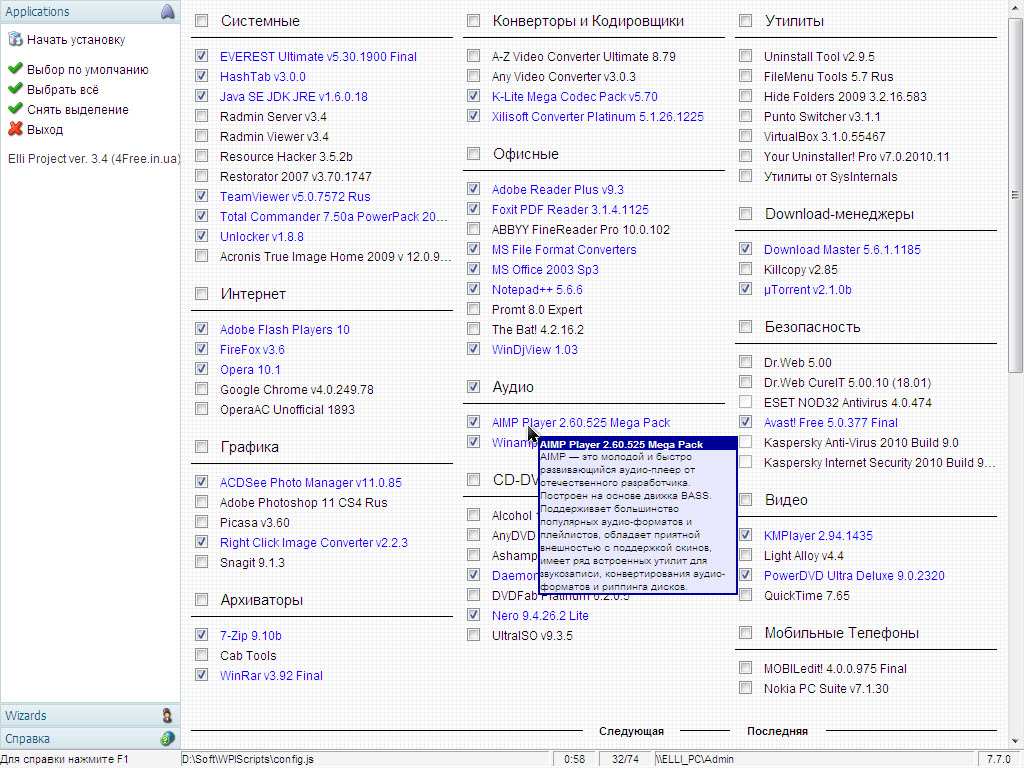The width and height of the screenshot is (1024, 768).
Task: Uncheck Avast! Free 5.0.377 Final
Action: pos(745,423)
